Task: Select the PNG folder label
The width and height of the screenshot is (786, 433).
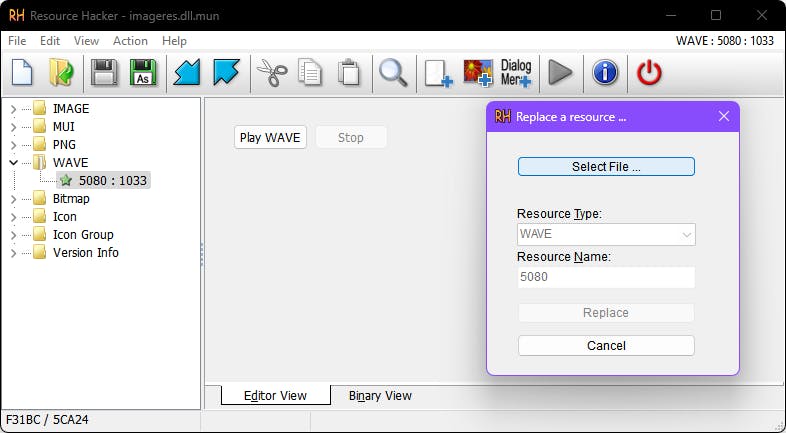Action: [x=64, y=145]
